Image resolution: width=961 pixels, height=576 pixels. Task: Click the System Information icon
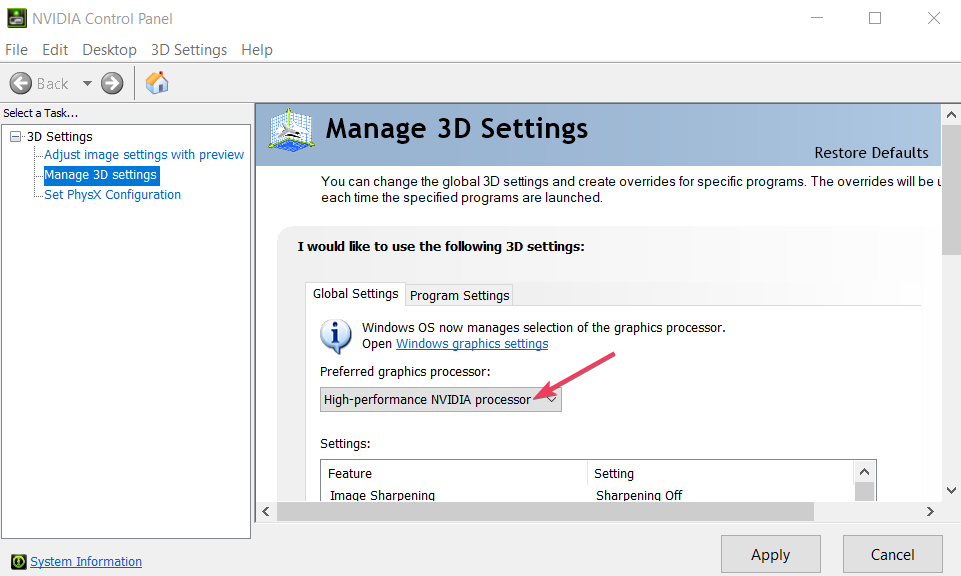(17, 562)
